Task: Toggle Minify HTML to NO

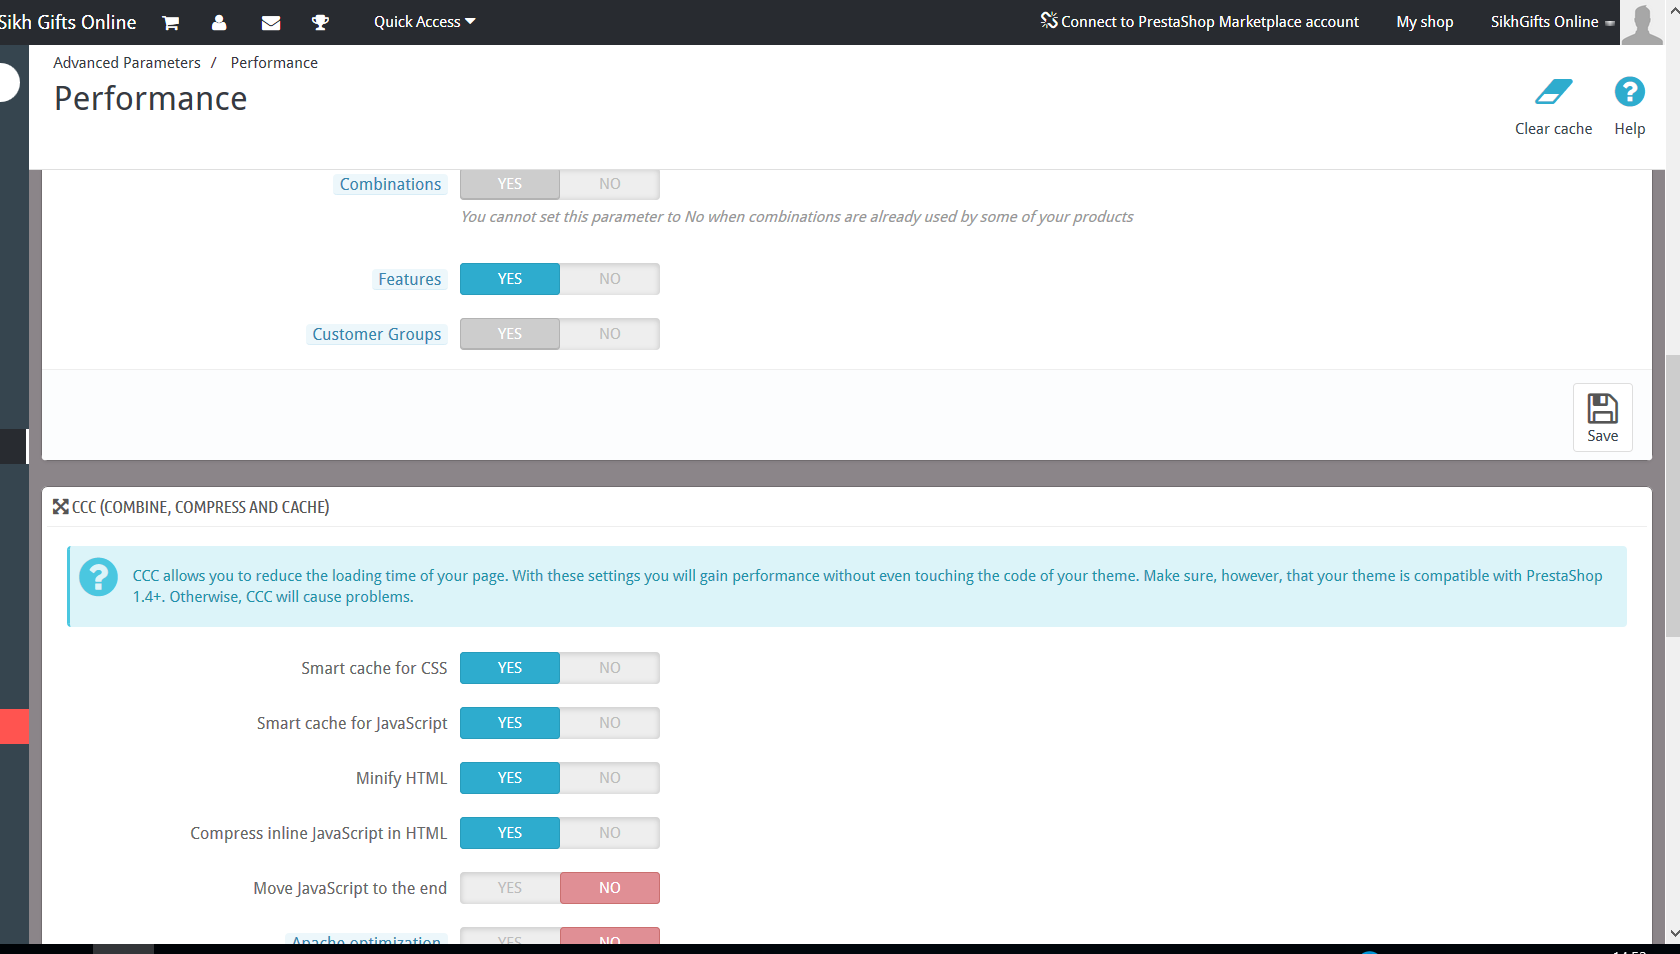Action: pyautogui.click(x=609, y=778)
